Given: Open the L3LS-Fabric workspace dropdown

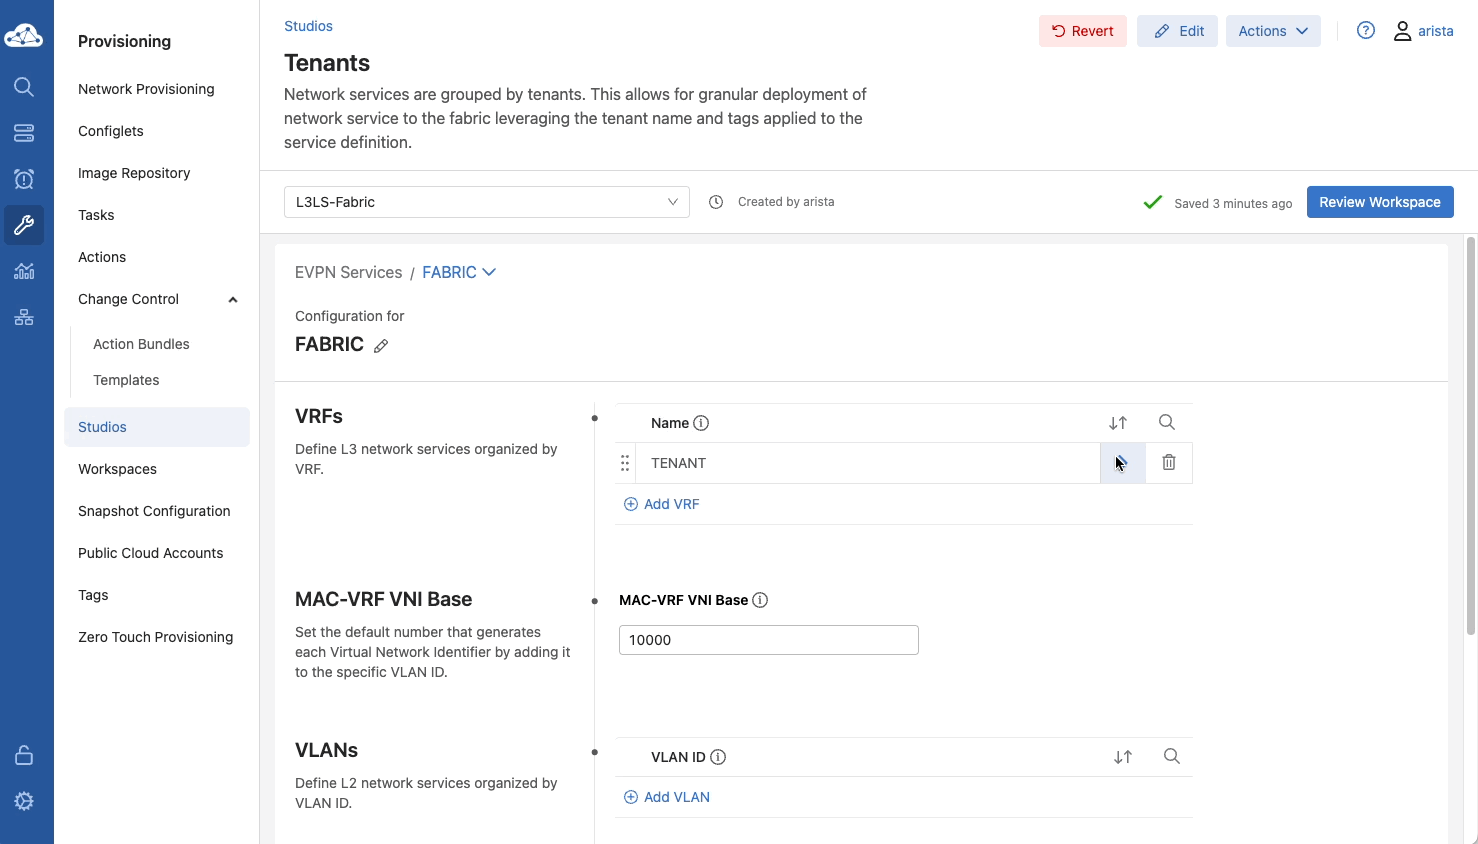Looking at the screenshot, I should (x=486, y=202).
